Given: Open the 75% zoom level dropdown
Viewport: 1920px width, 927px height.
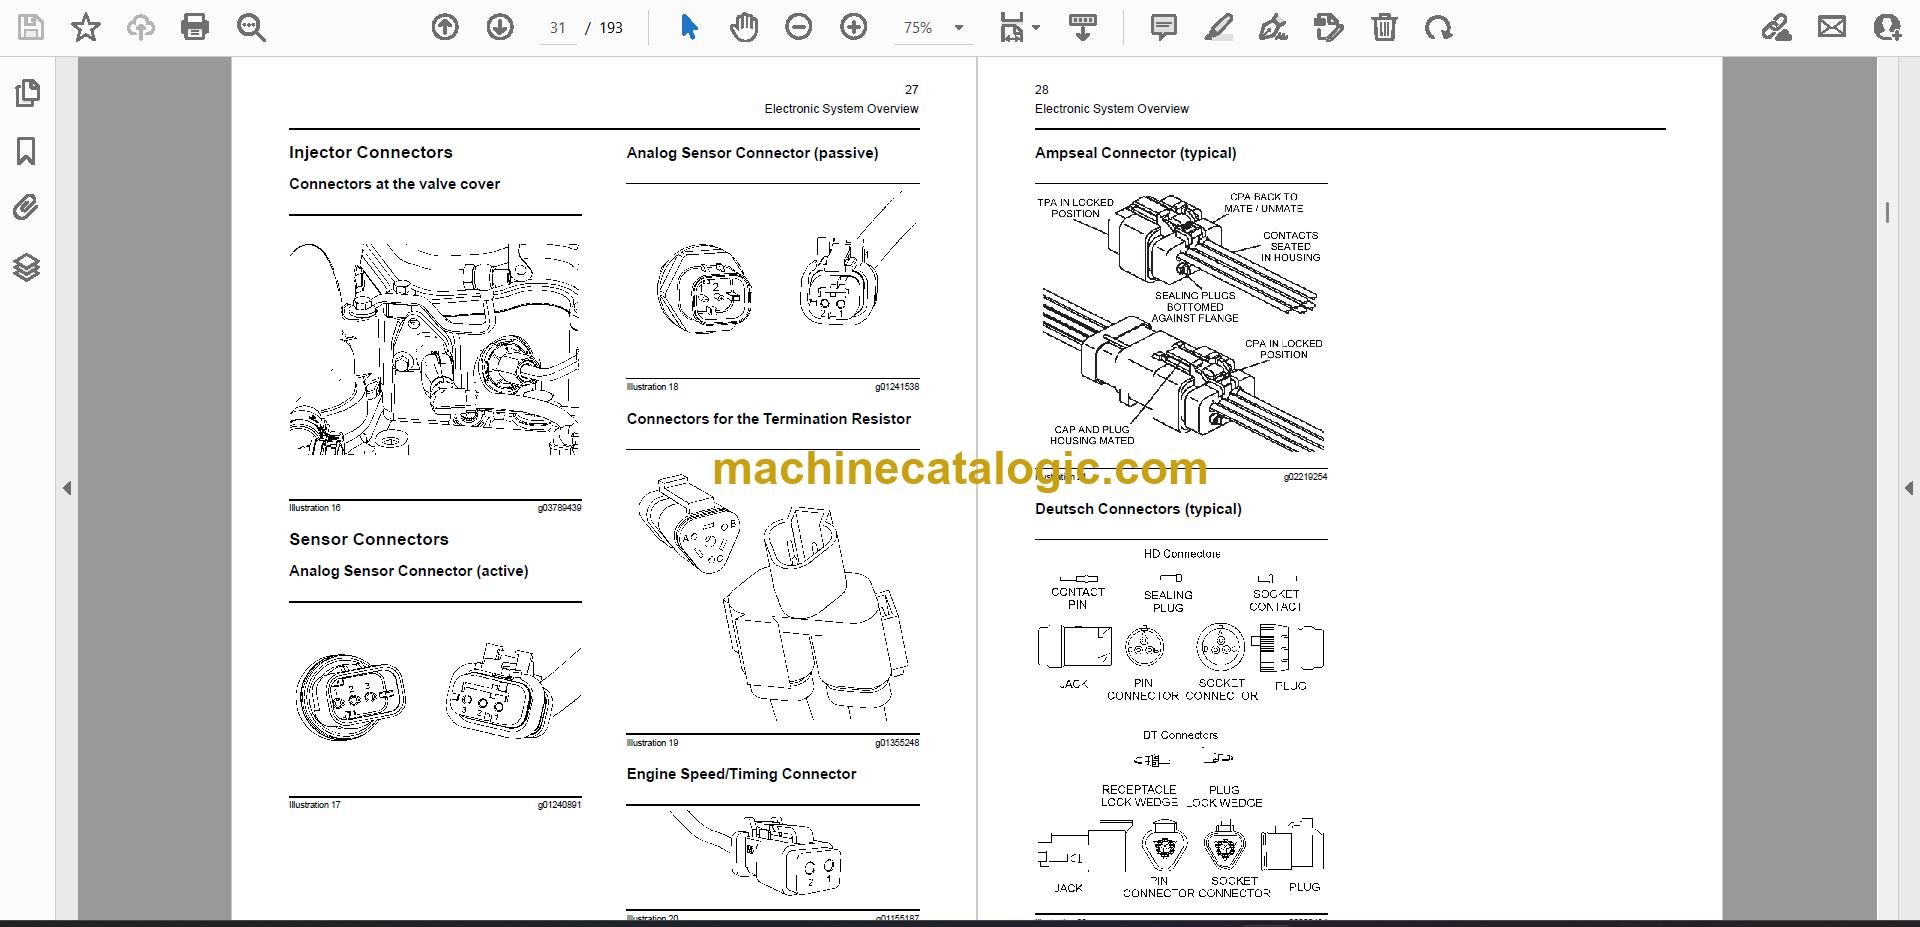Looking at the screenshot, I should click(934, 28).
